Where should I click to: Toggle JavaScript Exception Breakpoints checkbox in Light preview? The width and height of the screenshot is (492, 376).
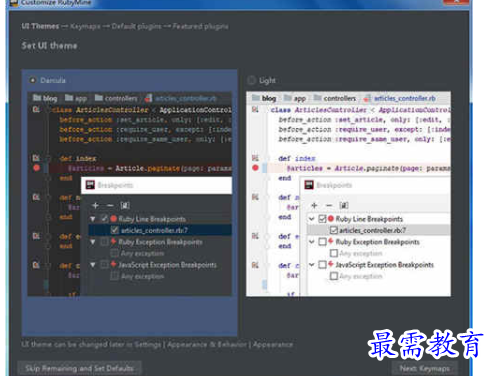[x=322, y=265]
